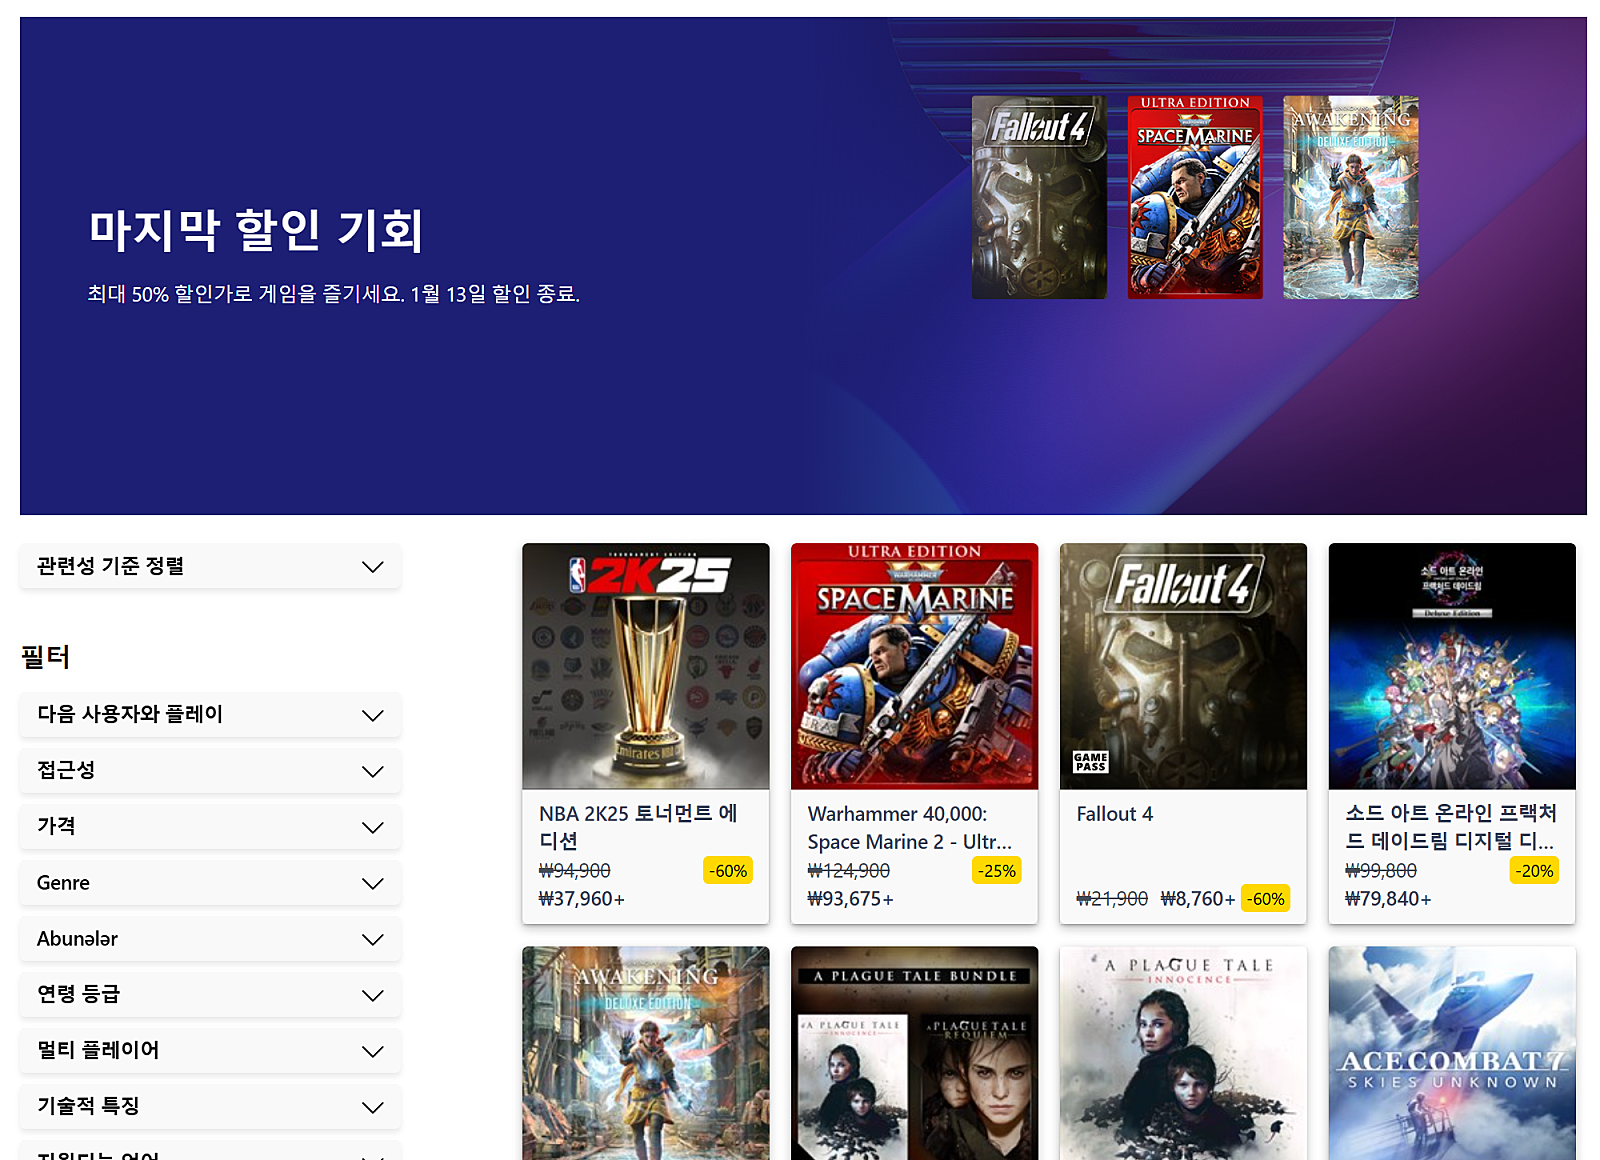Expand the Genre filter
Image resolution: width=1600 pixels, height=1160 pixels.
click(210, 883)
